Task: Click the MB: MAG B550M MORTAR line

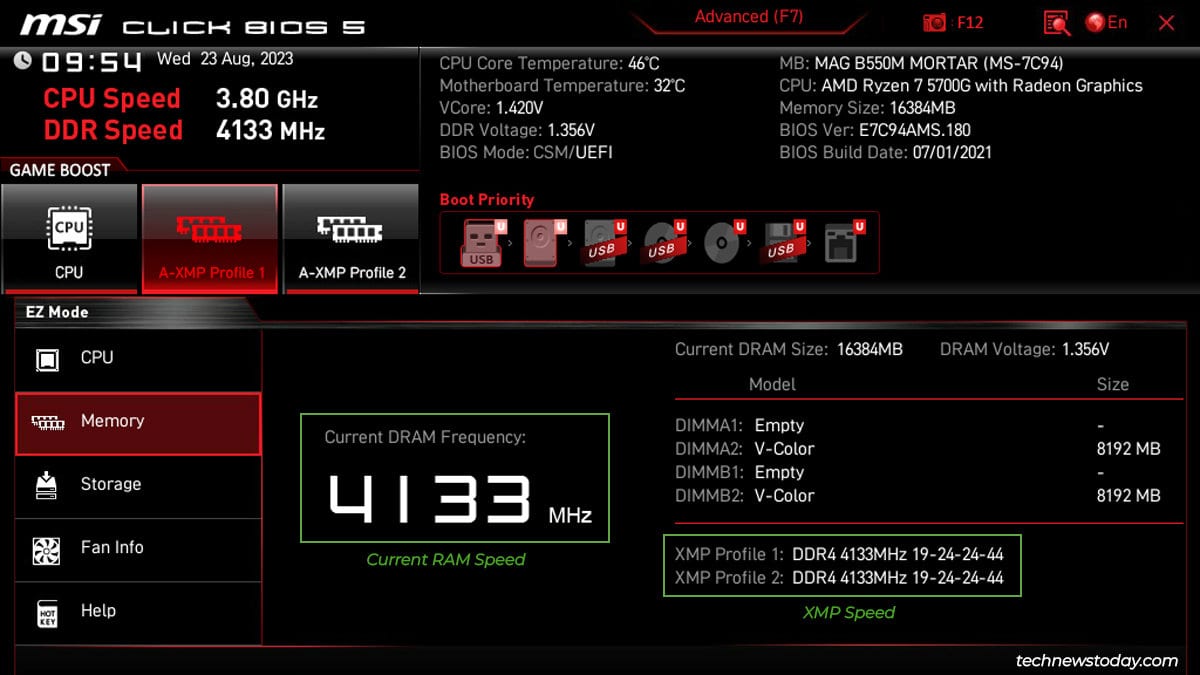Action: pos(921,64)
